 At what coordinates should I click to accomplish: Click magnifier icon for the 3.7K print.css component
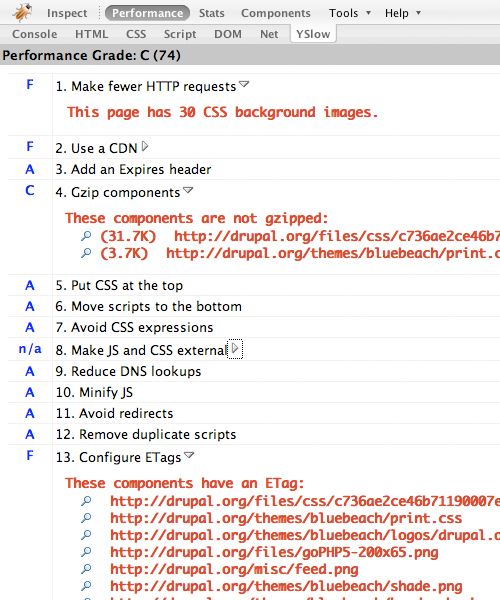pyautogui.click(x=86, y=253)
